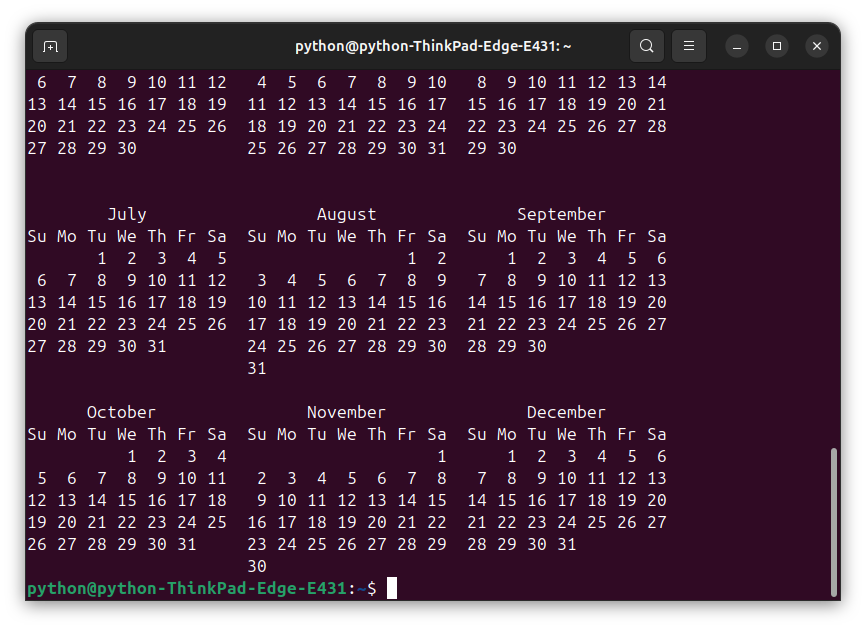Image resolution: width=866 pixels, height=629 pixels.
Task: Select the November month heading
Action: pyautogui.click(x=346, y=413)
